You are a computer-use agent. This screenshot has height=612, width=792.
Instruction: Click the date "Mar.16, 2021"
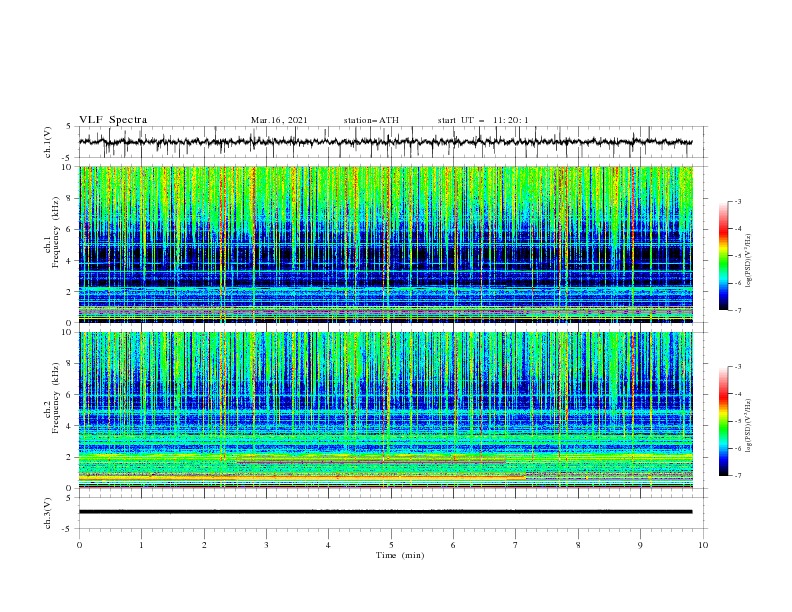[x=279, y=120]
